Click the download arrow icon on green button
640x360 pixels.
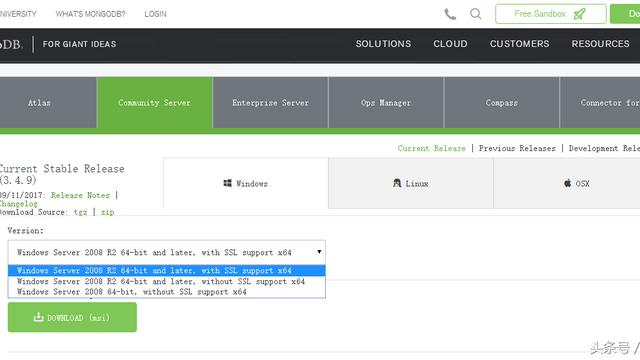[38, 317]
